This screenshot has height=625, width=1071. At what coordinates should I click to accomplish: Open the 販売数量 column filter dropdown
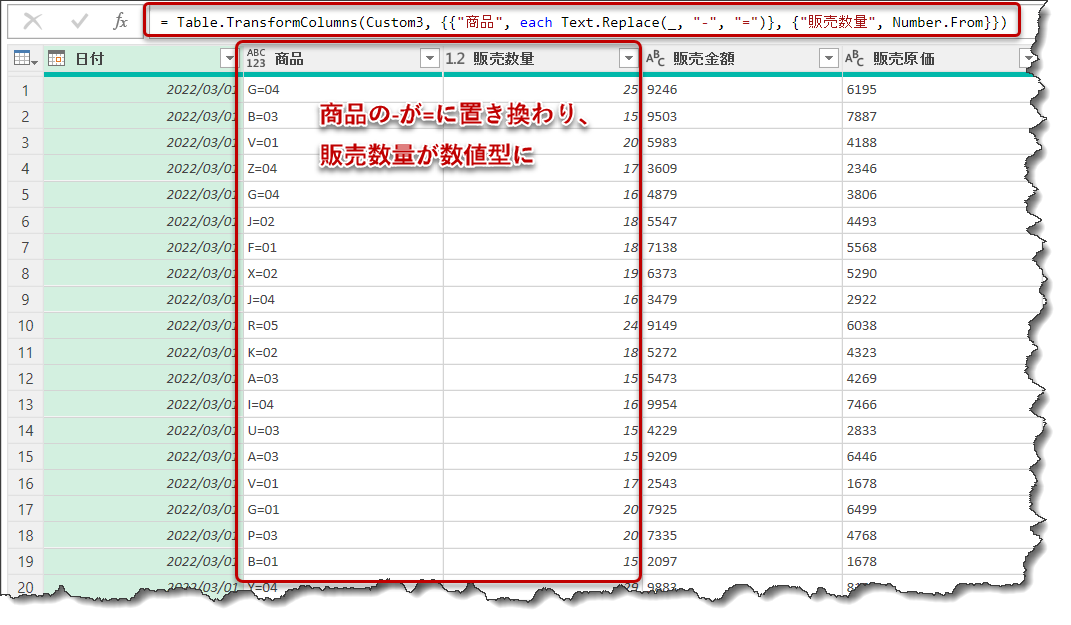coord(628,59)
